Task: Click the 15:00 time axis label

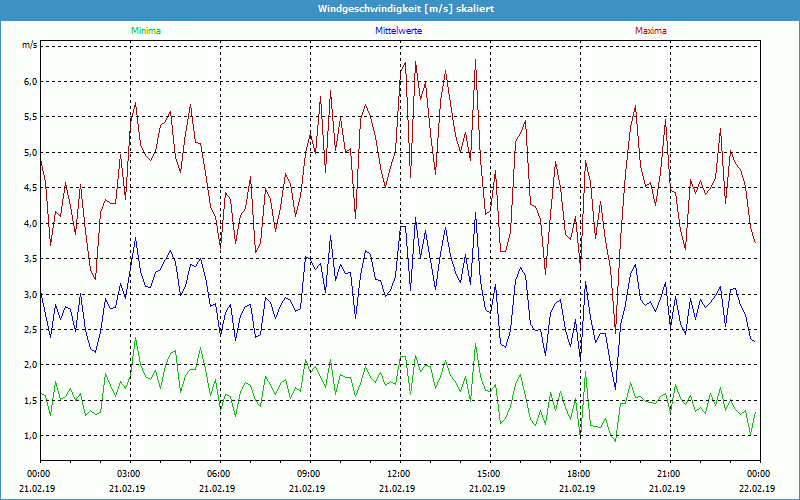Action: [489, 474]
